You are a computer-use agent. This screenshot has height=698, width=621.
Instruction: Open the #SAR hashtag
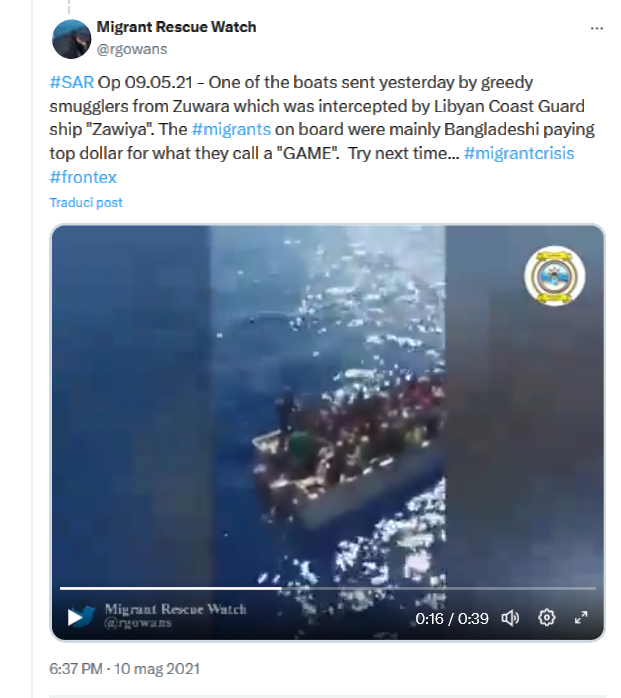pos(72,82)
